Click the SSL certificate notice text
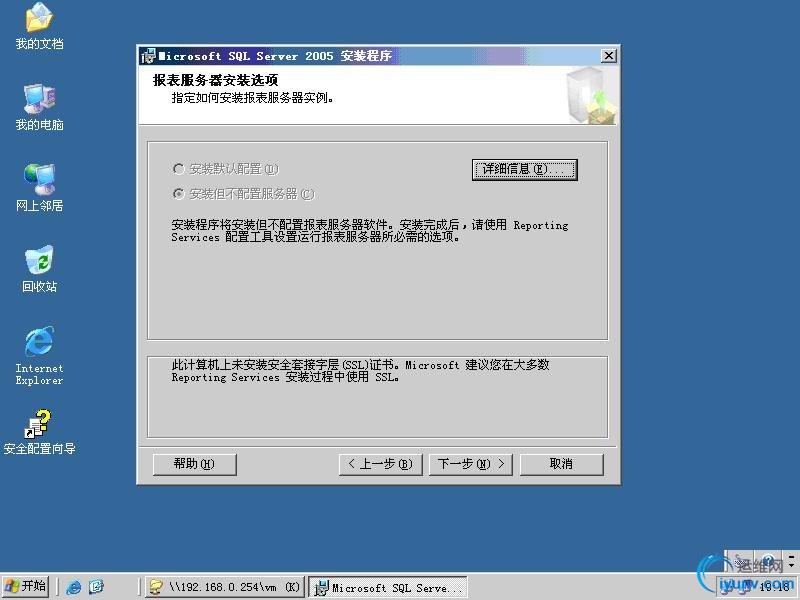This screenshot has width=800, height=600. pyautogui.click(x=360, y=371)
